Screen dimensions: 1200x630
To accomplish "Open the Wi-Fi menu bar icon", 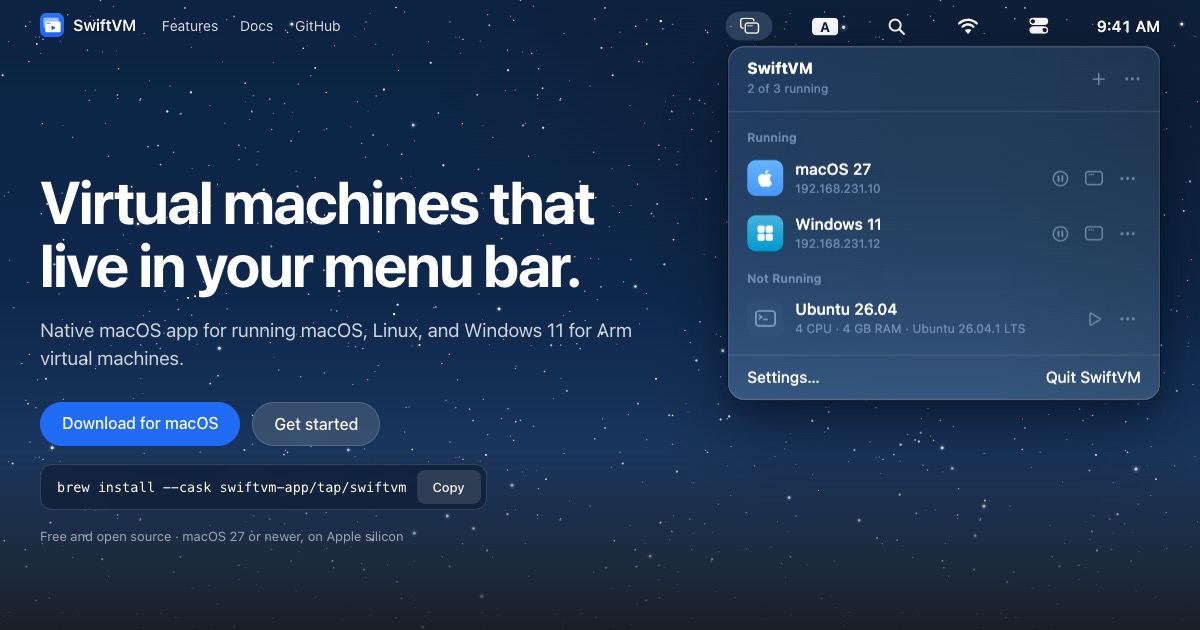I will [x=968, y=27].
